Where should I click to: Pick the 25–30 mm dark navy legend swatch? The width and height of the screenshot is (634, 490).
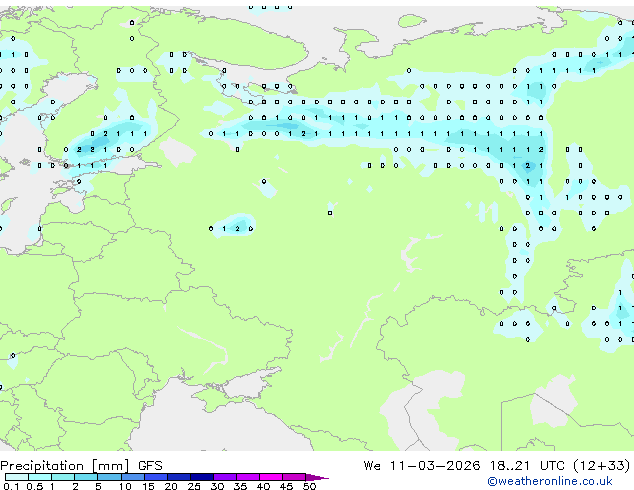tap(202, 477)
